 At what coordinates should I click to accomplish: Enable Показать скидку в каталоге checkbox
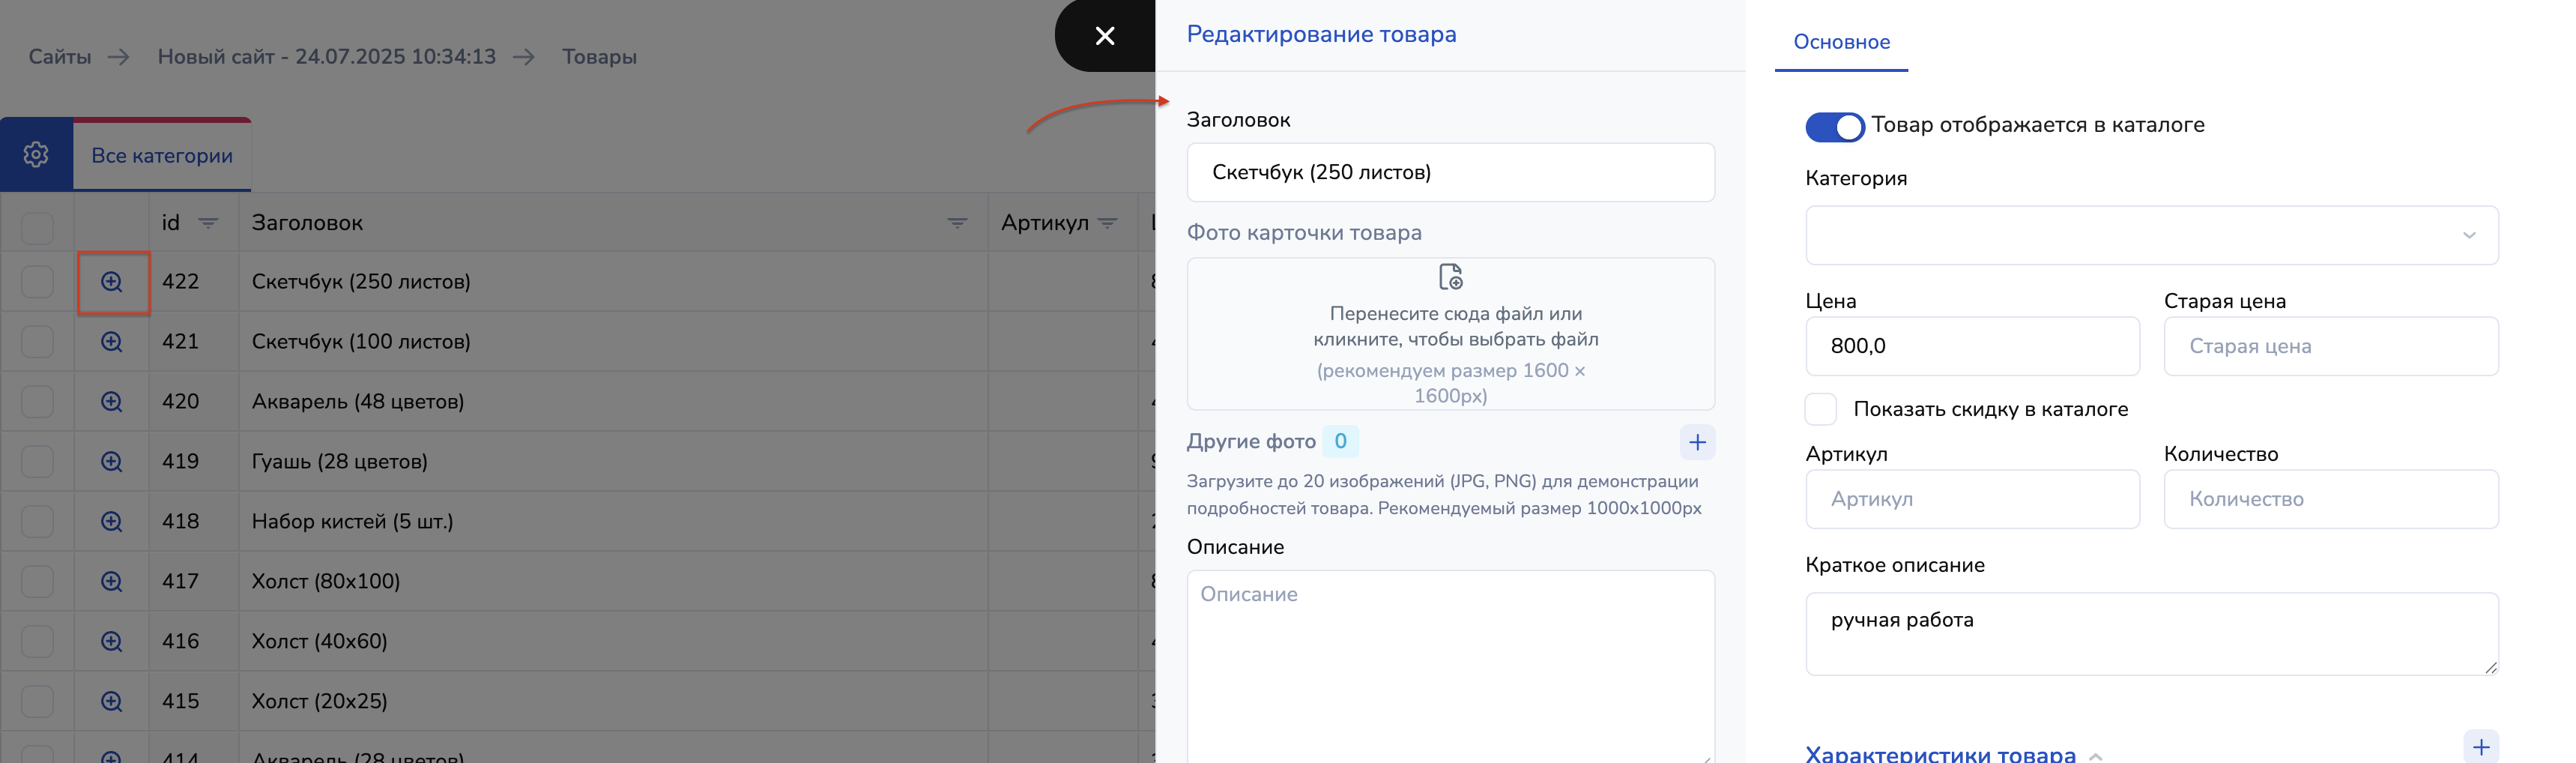[x=1821, y=409]
